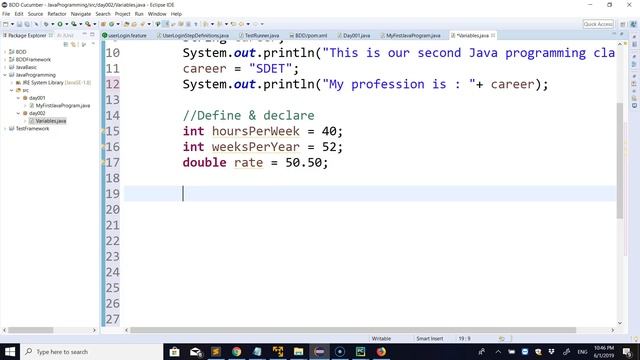This screenshot has width=640, height=360.
Task: Close the Variables.java editor tab
Action: click(x=493, y=36)
